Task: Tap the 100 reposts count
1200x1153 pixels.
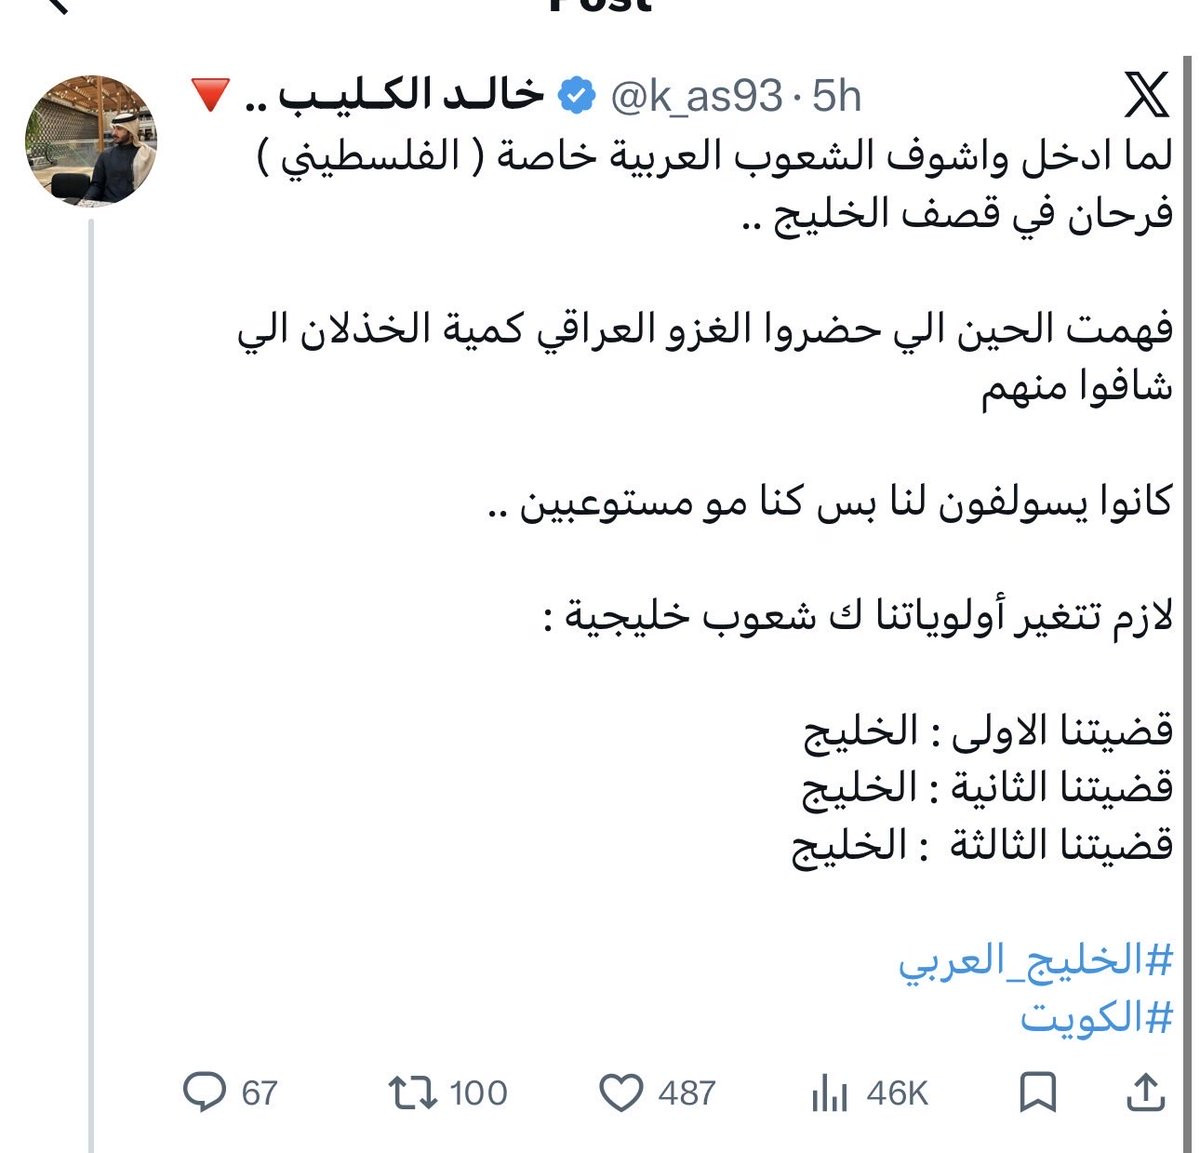Action: click(478, 1093)
